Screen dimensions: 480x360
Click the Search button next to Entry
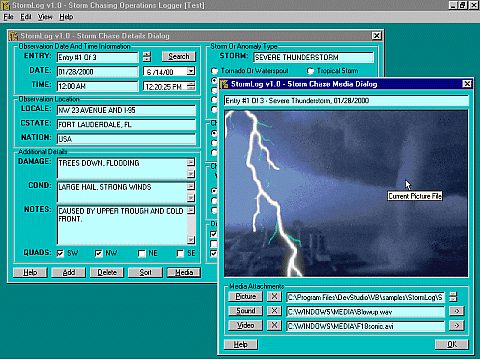click(x=179, y=57)
